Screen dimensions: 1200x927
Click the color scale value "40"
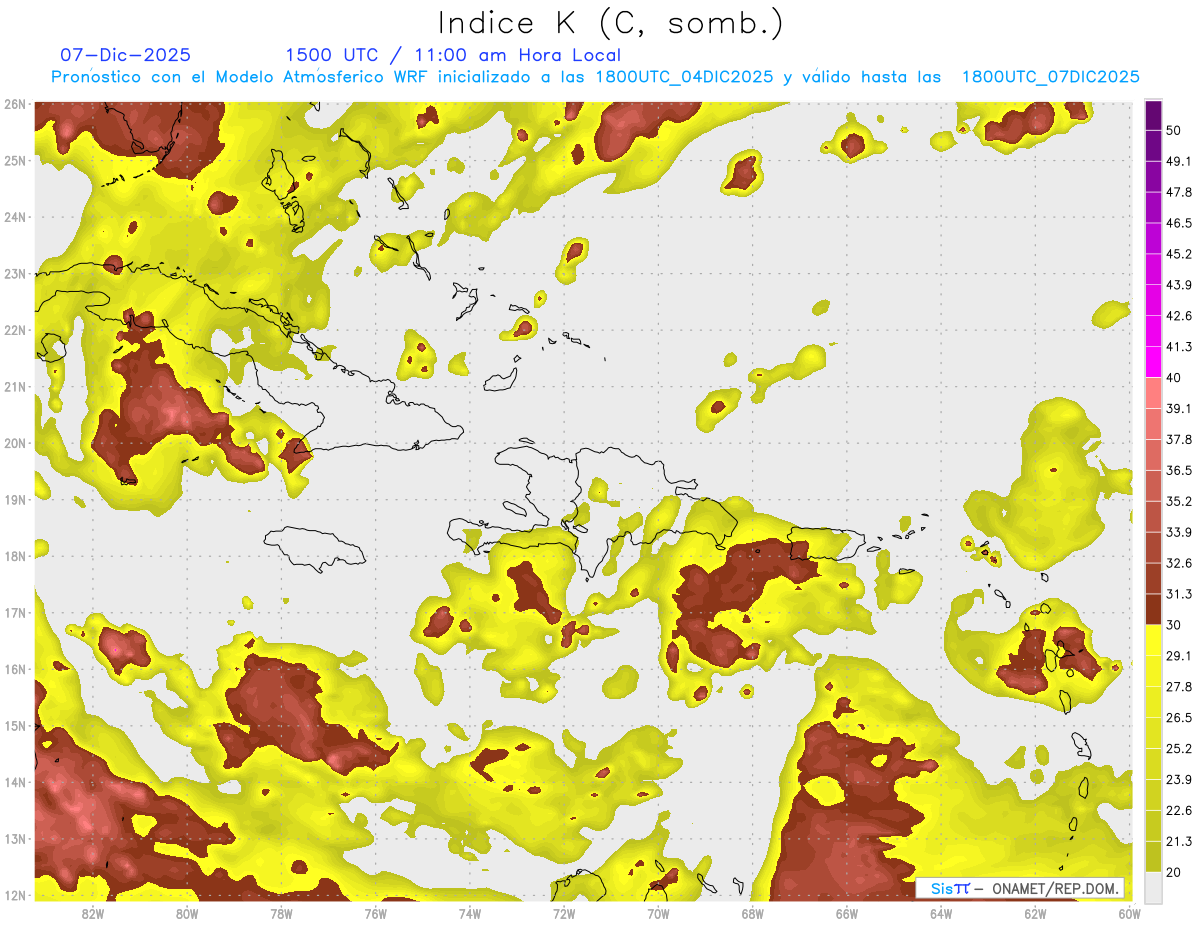pyautogui.click(x=1173, y=377)
